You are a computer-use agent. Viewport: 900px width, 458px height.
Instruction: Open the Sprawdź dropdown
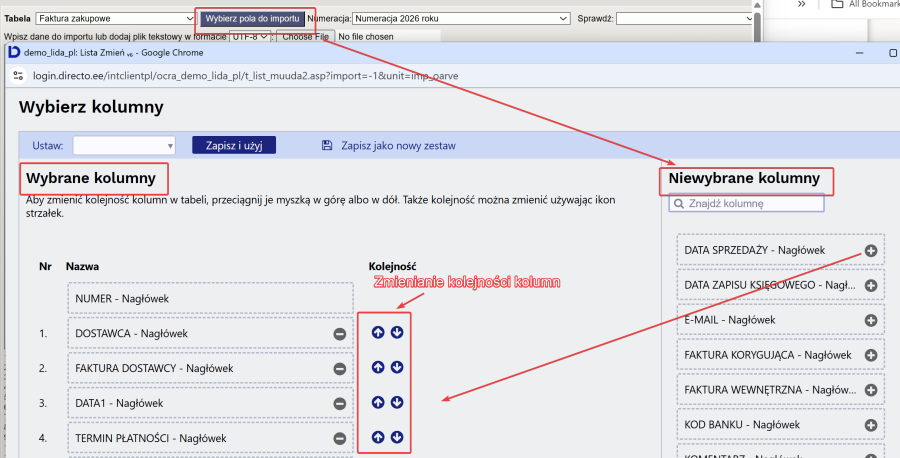click(685, 18)
